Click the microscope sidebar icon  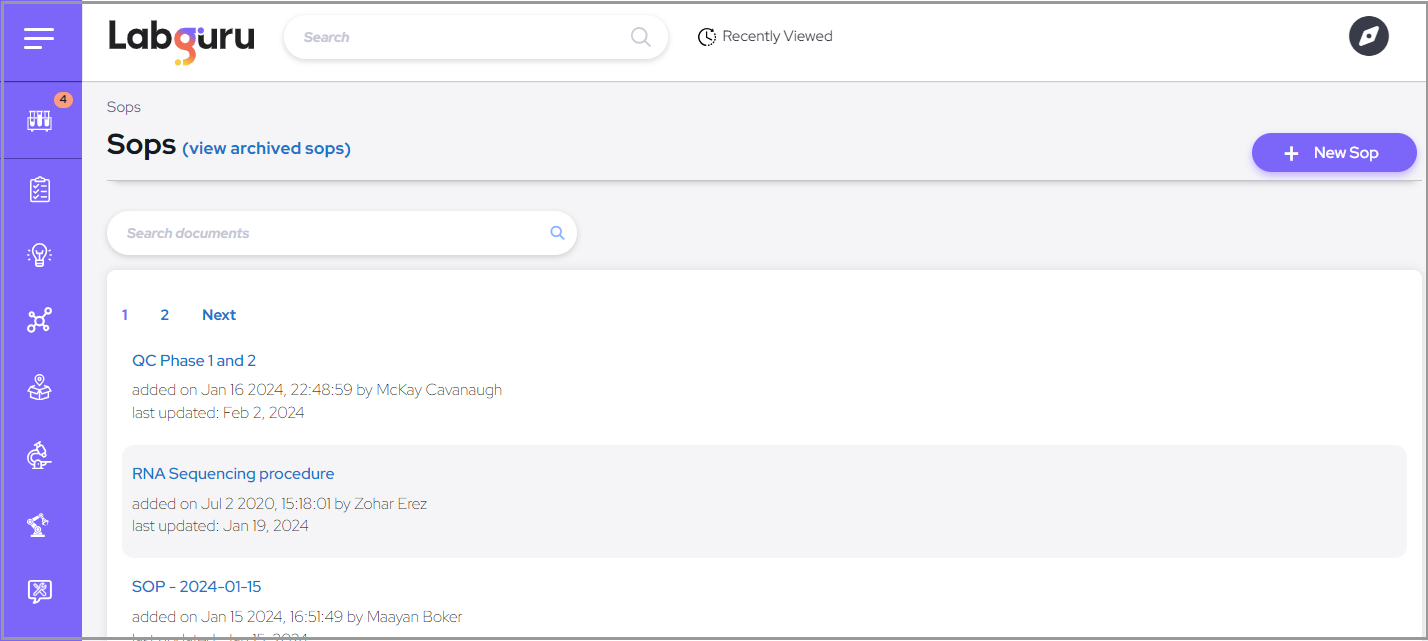tap(40, 456)
